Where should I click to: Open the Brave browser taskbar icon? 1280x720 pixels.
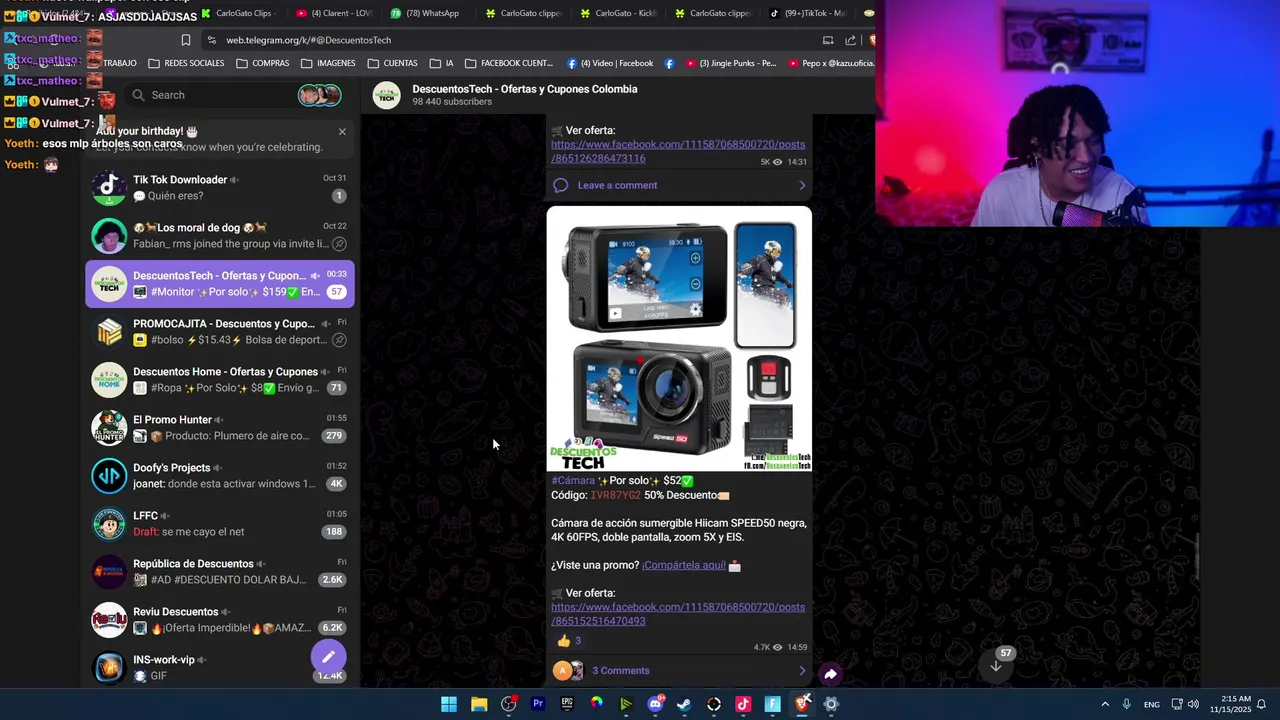click(x=802, y=704)
